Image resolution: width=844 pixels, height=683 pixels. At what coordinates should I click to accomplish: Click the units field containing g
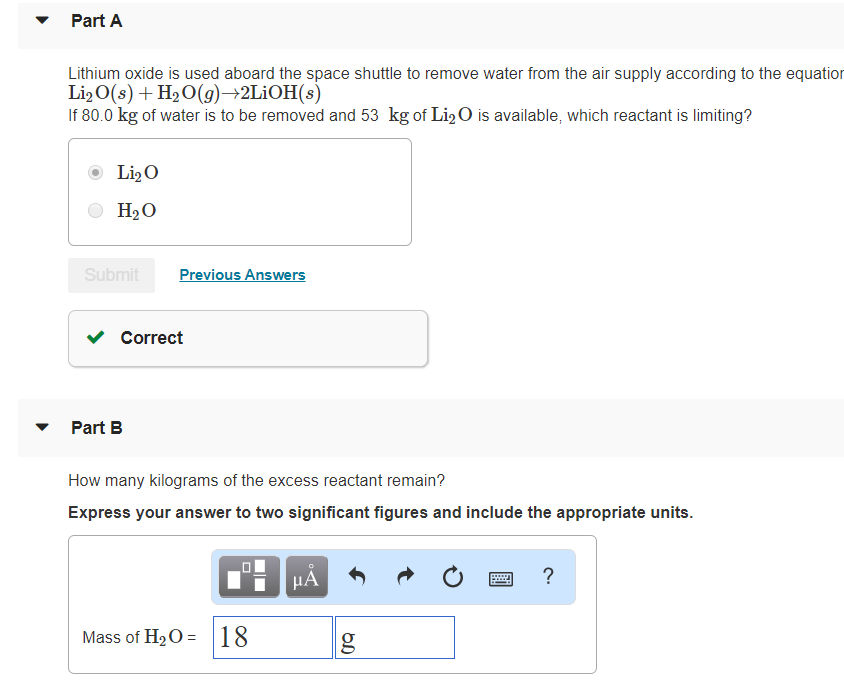pyautogui.click(x=395, y=637)
